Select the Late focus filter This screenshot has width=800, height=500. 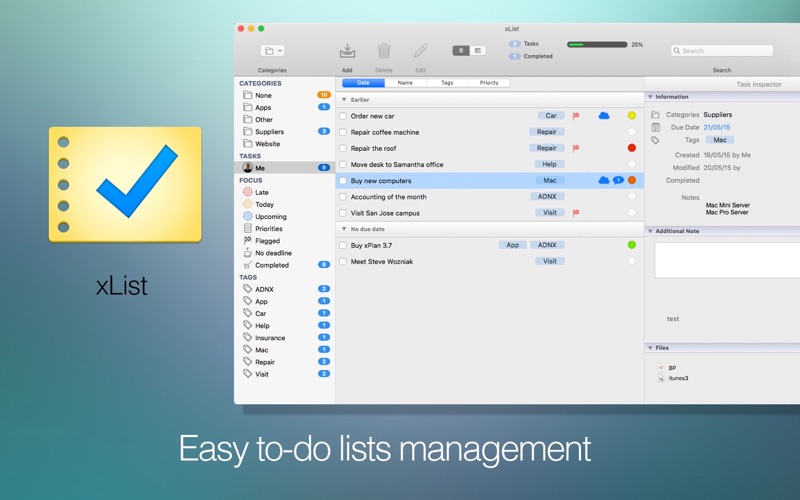point(262,192)
